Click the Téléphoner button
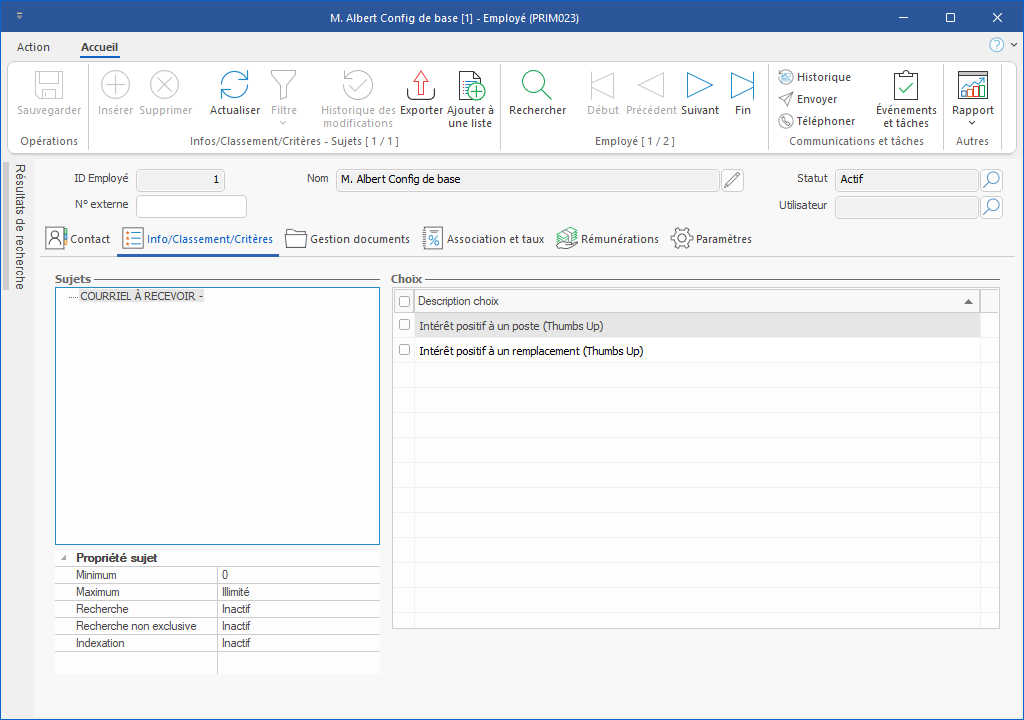Screen dimensions: 1024x720 coord(816,121)
